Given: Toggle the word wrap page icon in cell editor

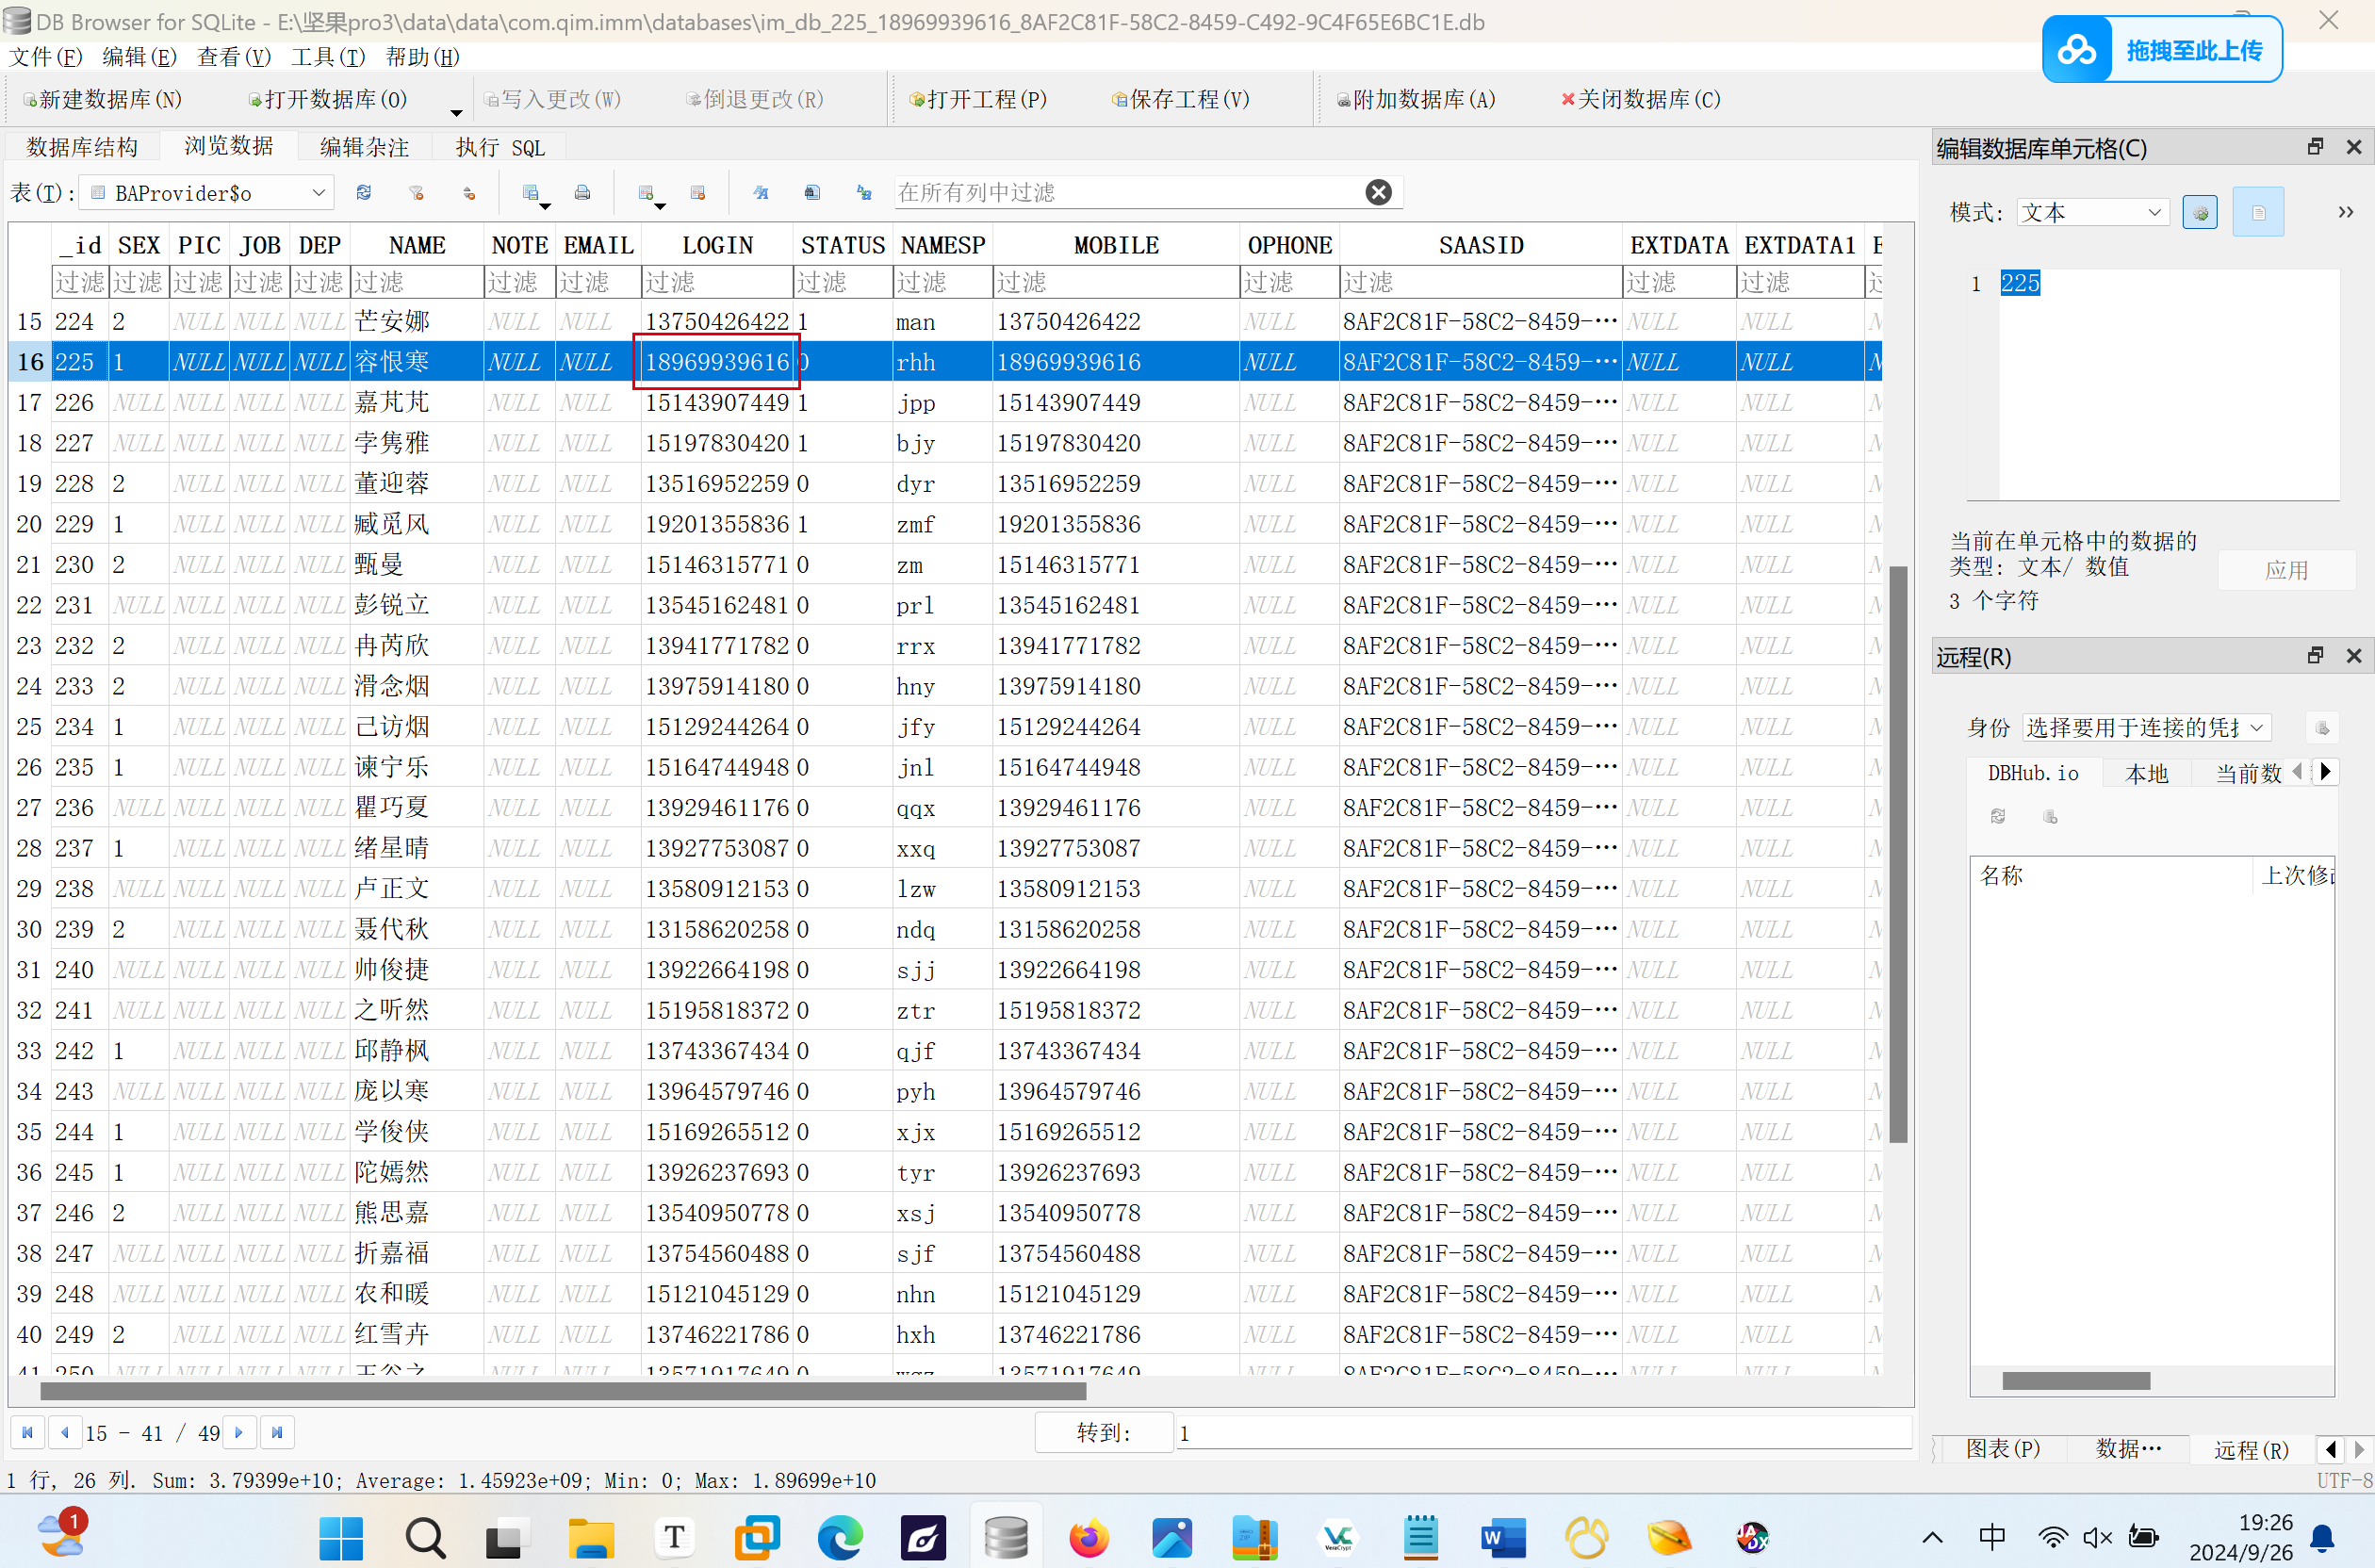Looking at the screenshot, I should pos(2258,212).
